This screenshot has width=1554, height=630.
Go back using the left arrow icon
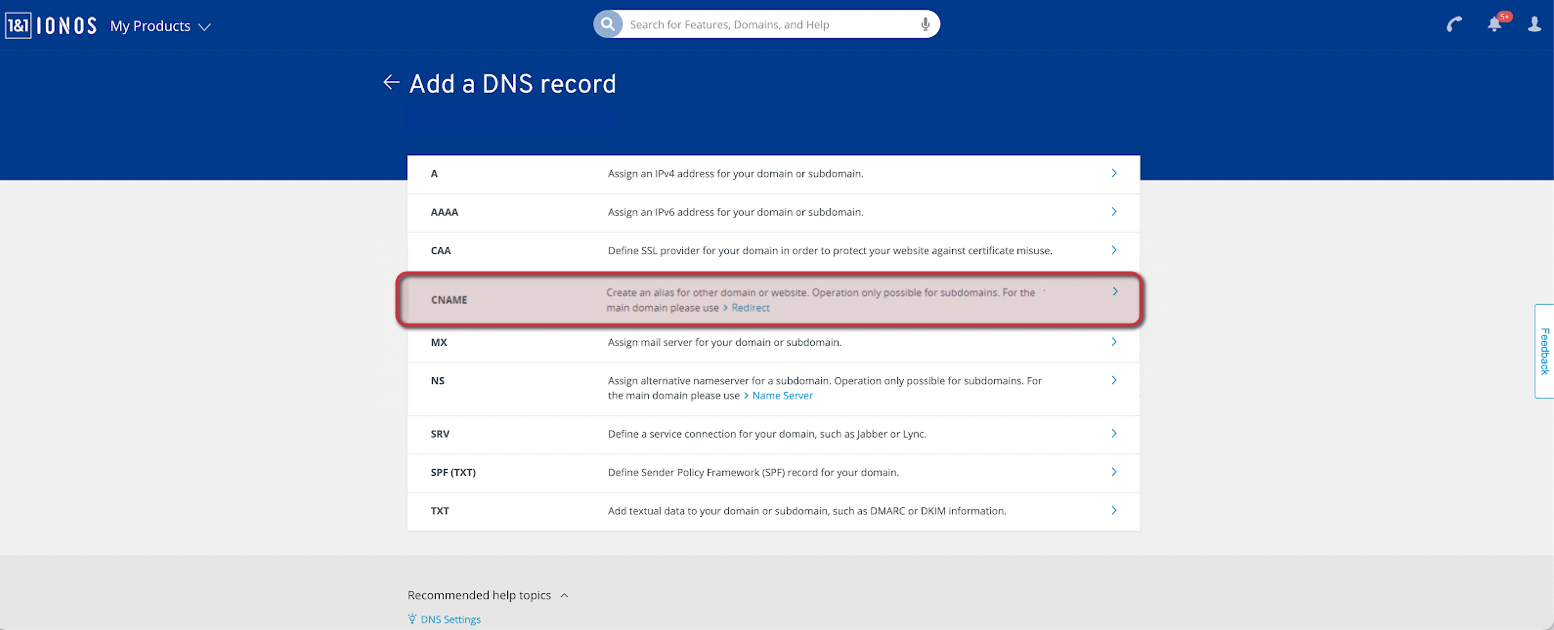coord(391,83)
